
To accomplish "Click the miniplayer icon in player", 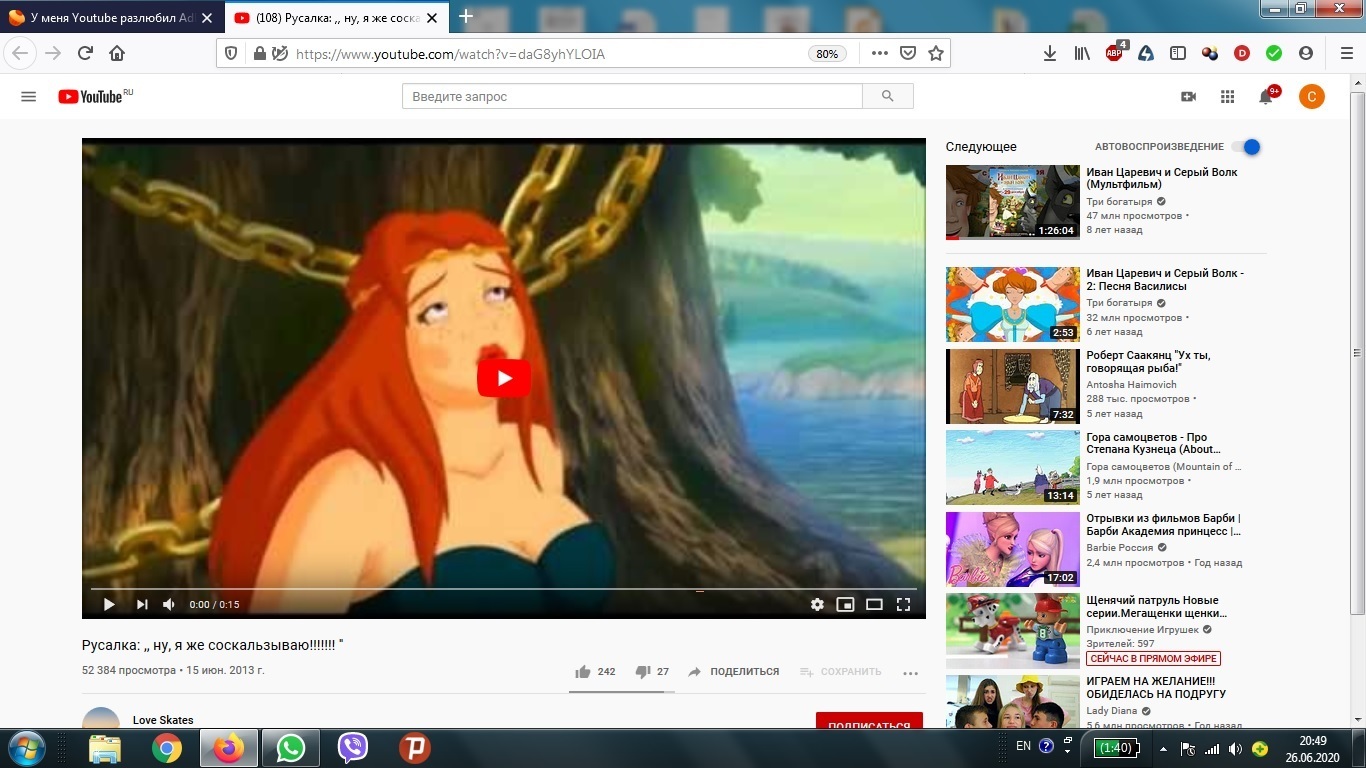I will tap(845, 604).
